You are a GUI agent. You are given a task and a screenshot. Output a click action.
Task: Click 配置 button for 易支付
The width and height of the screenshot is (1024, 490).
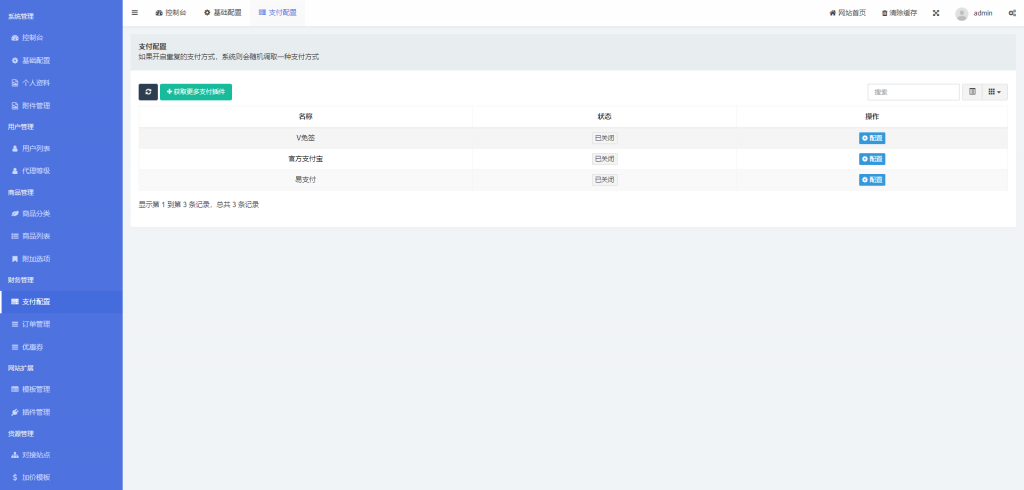pyautogui.click(x=872, y=180)
